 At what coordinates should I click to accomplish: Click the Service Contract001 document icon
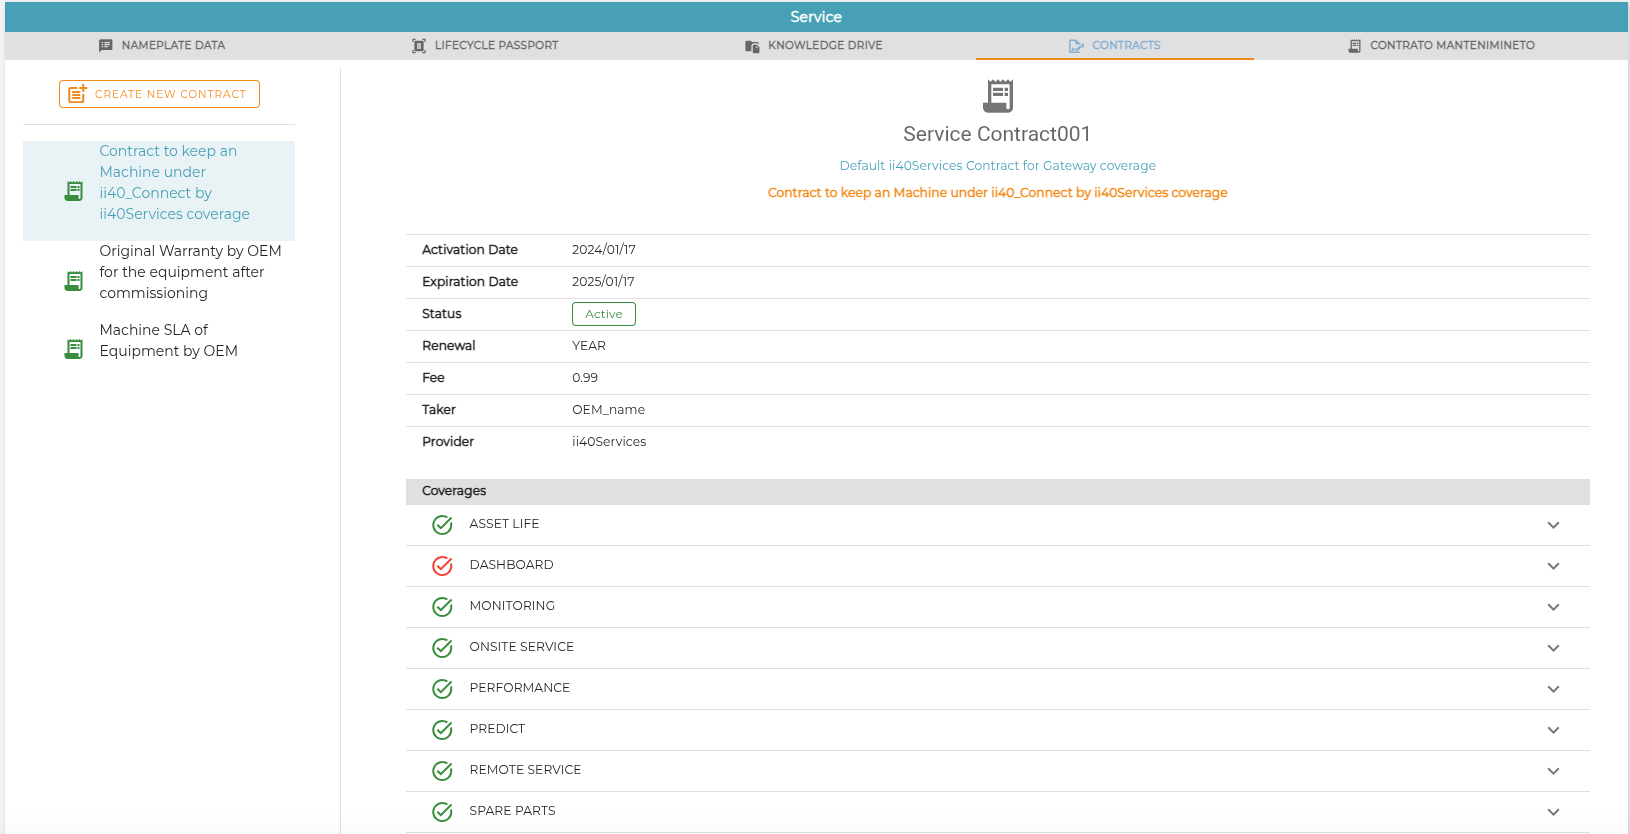pyautogui.click(x=998, y=96)
